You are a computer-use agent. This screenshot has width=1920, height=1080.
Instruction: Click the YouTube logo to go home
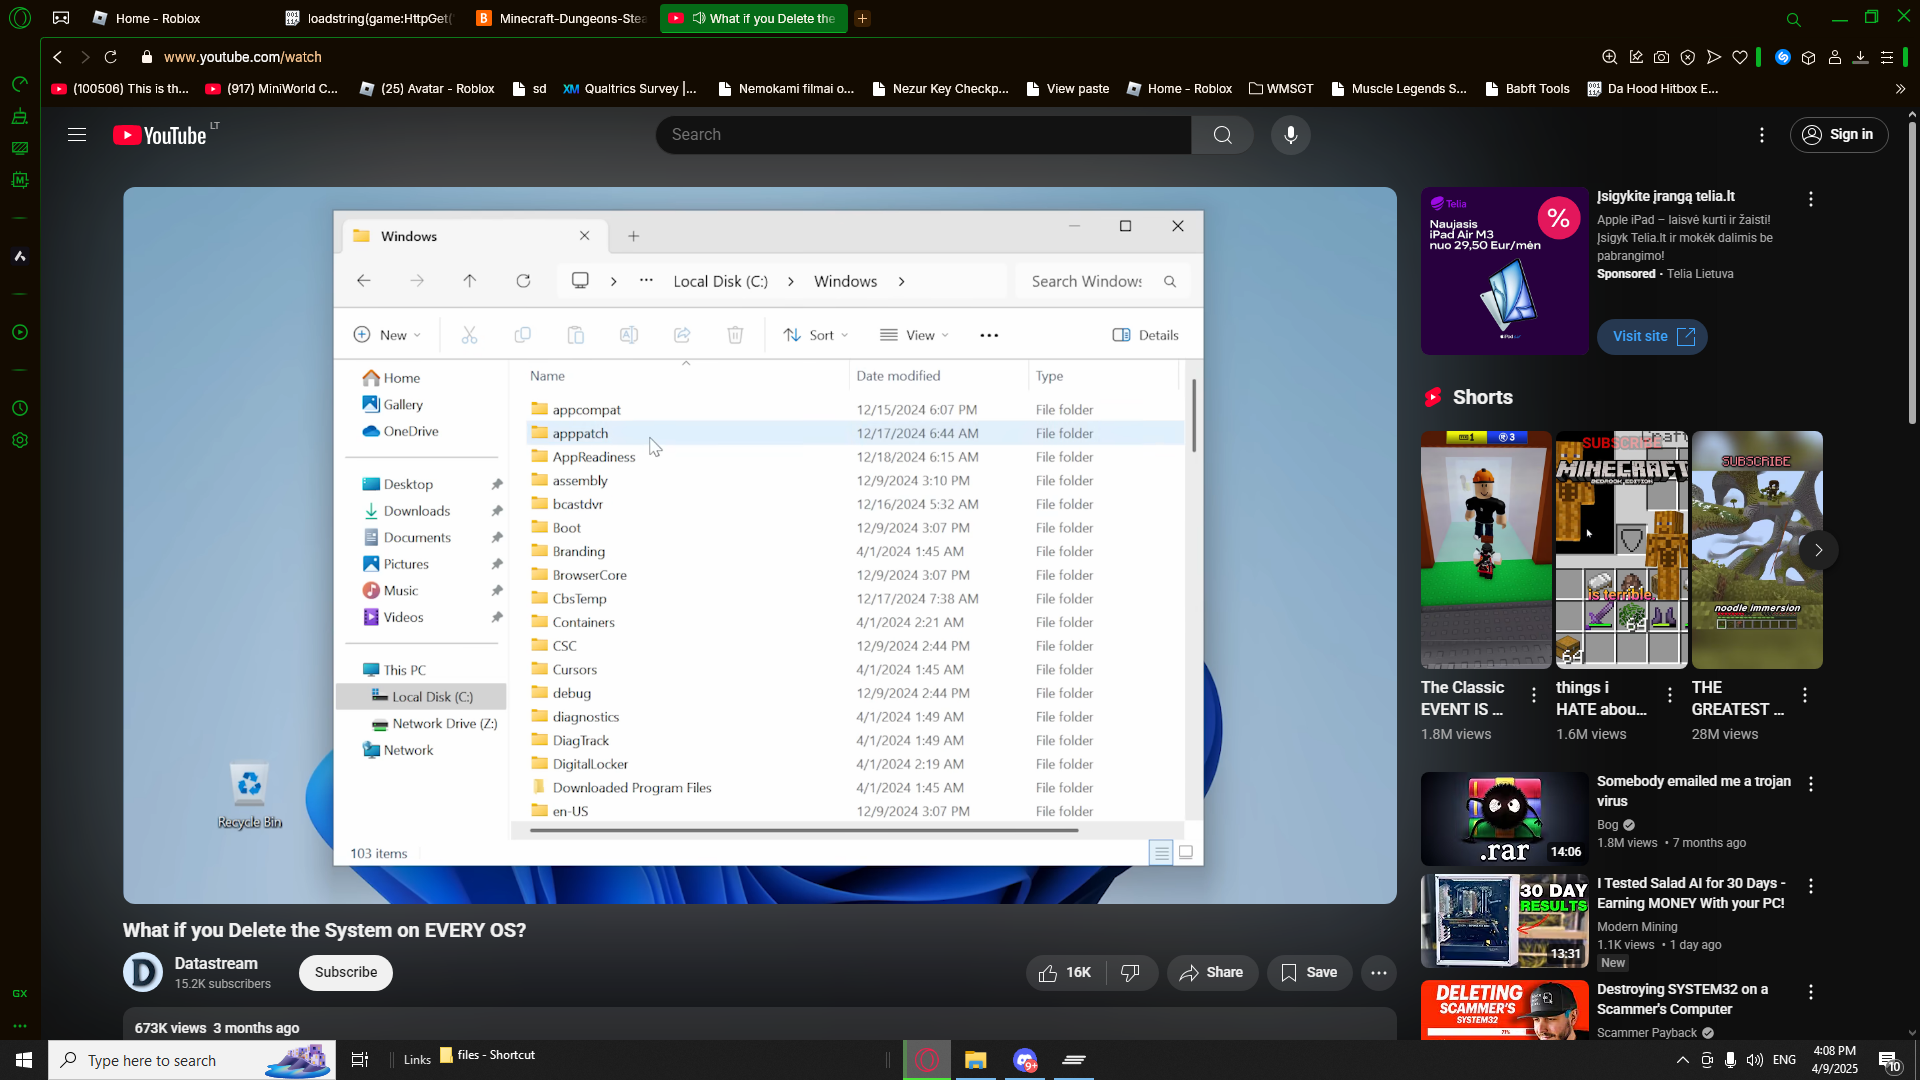pos(160,135)
